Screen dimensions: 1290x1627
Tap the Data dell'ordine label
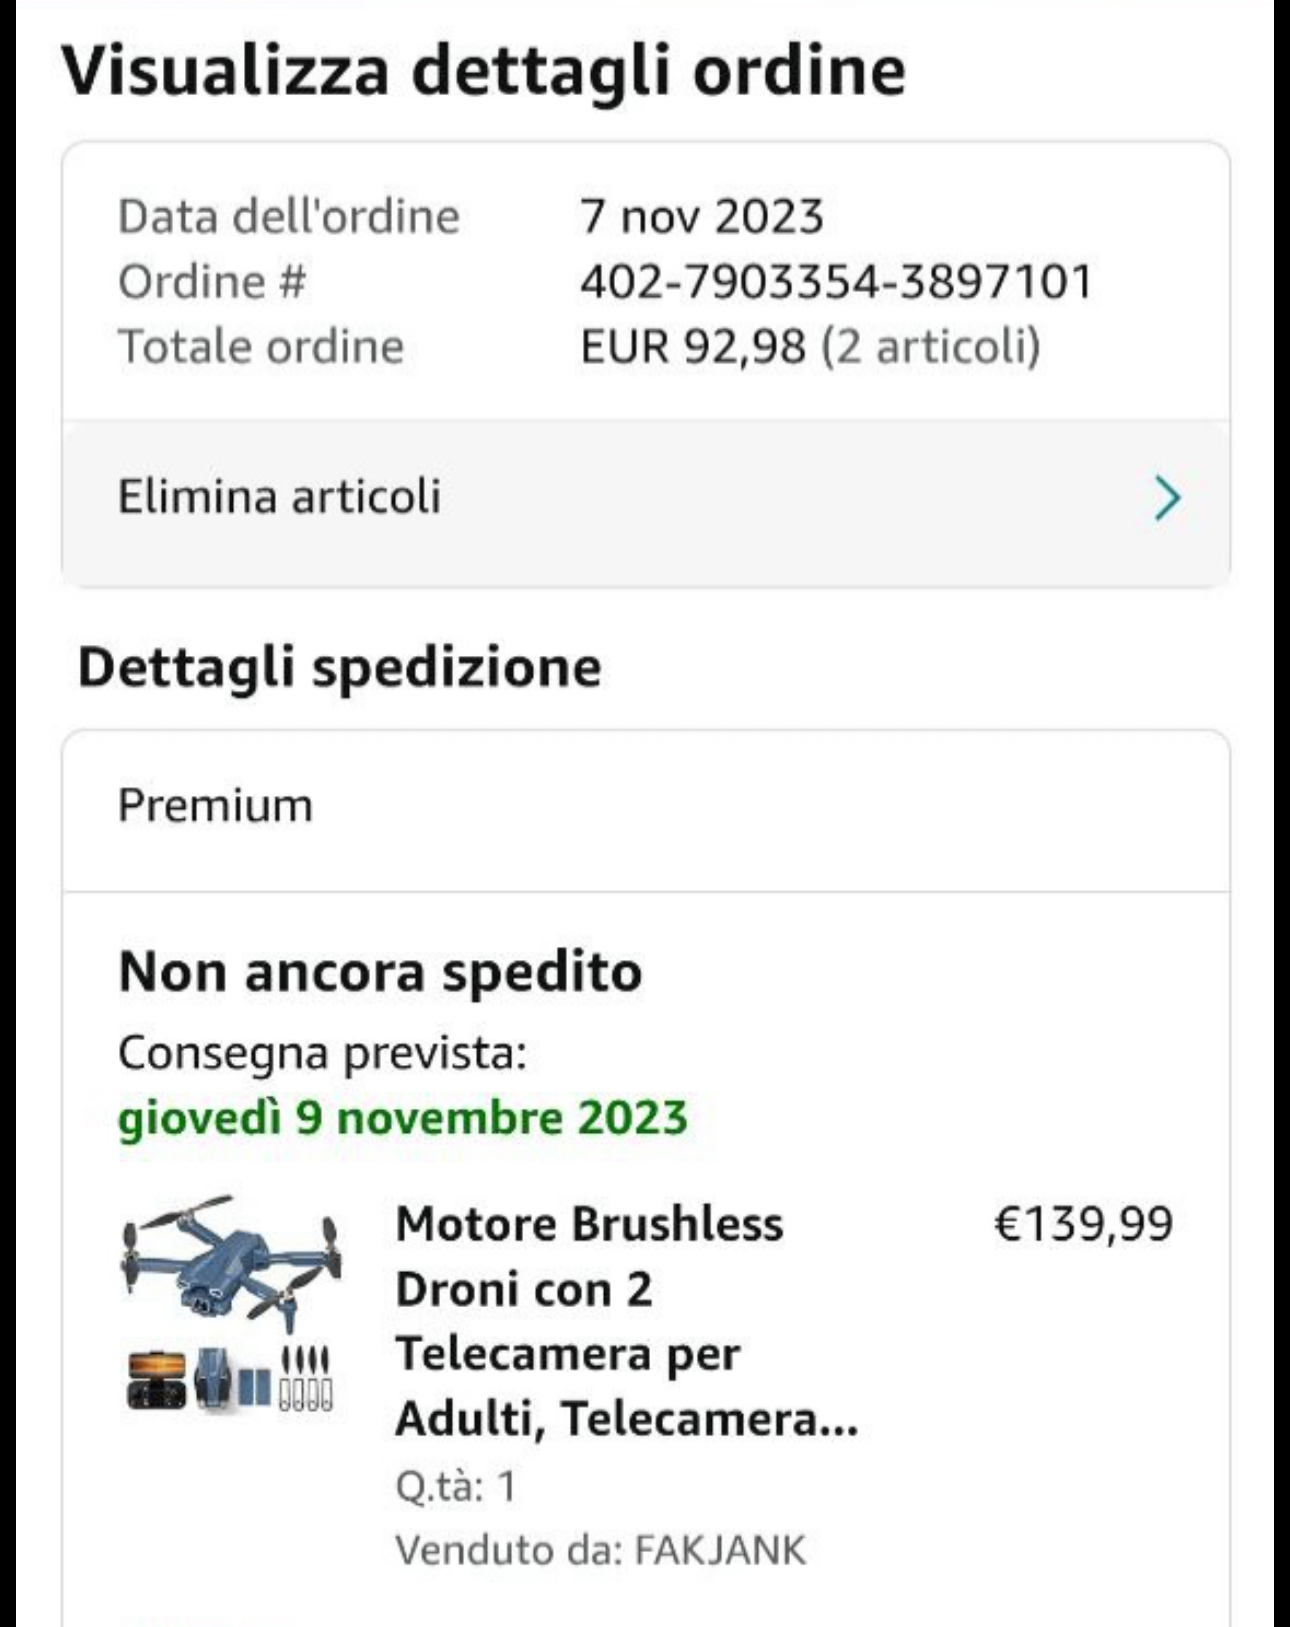click(x=289, y=216)
